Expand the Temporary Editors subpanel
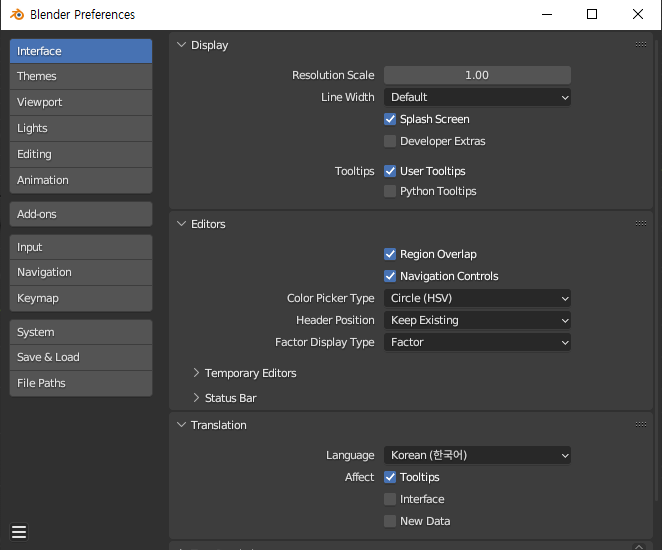 (196, 373)
